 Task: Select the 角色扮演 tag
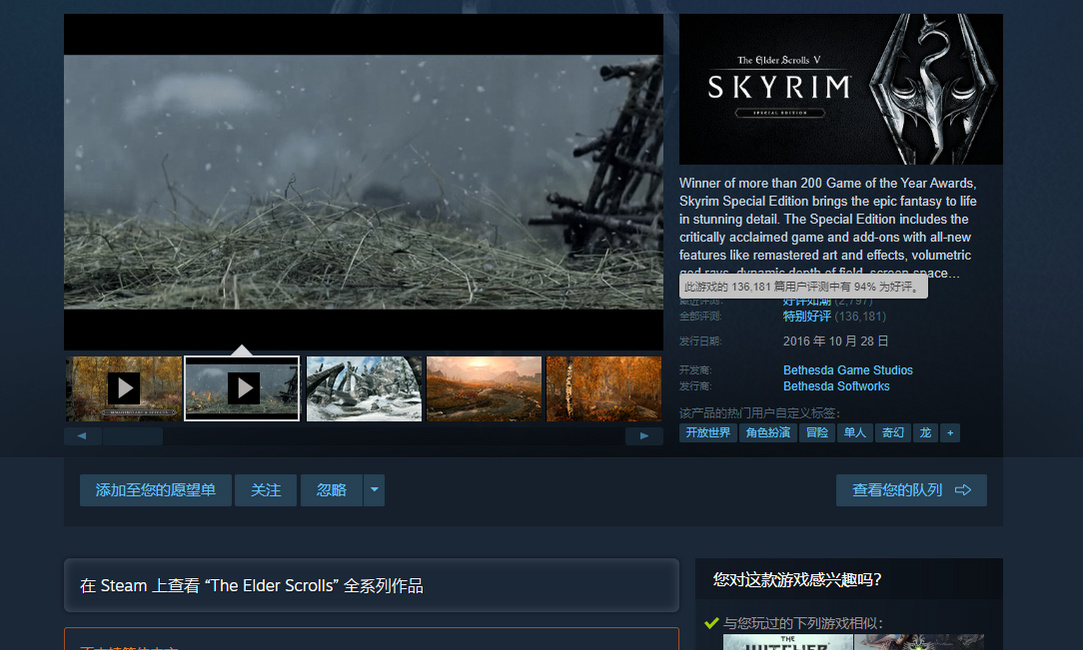pos(768,433)
